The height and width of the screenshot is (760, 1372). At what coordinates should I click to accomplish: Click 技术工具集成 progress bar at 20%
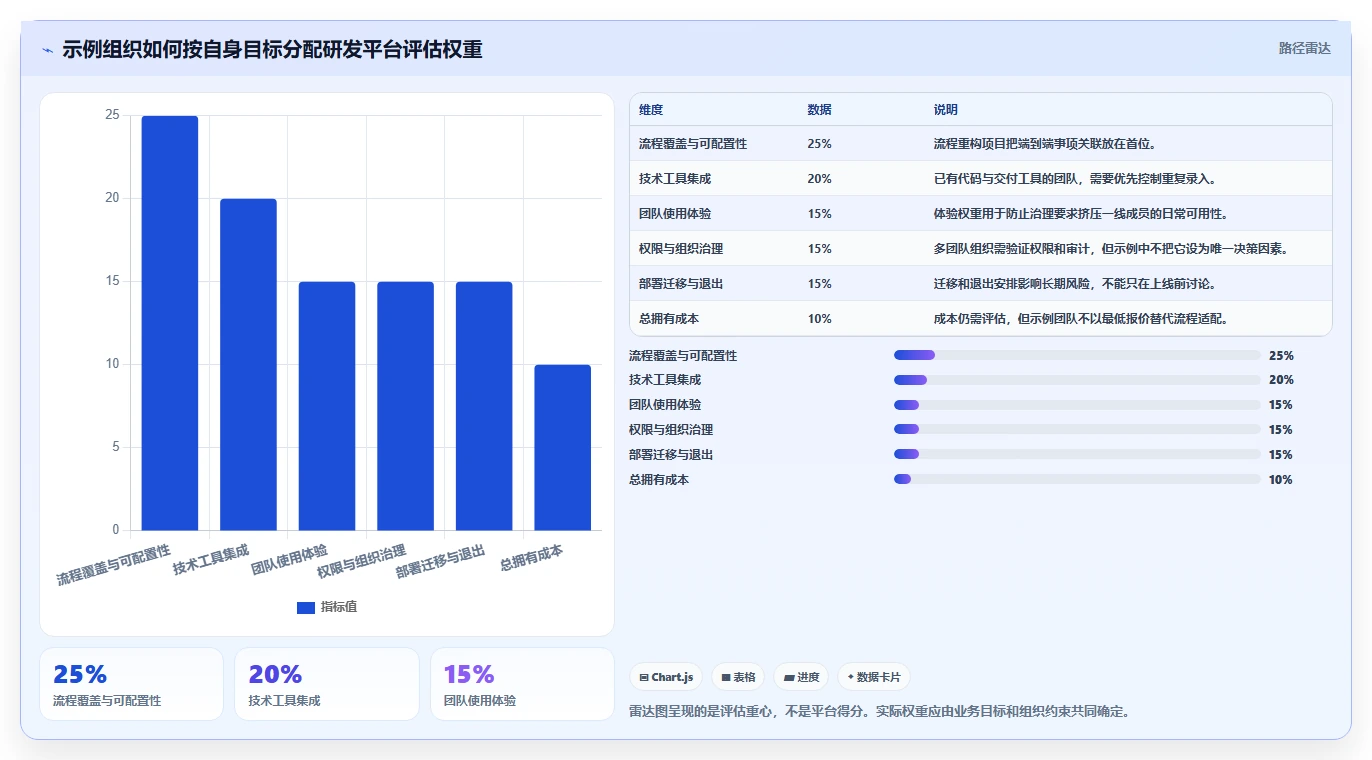tap(1077, 380)
